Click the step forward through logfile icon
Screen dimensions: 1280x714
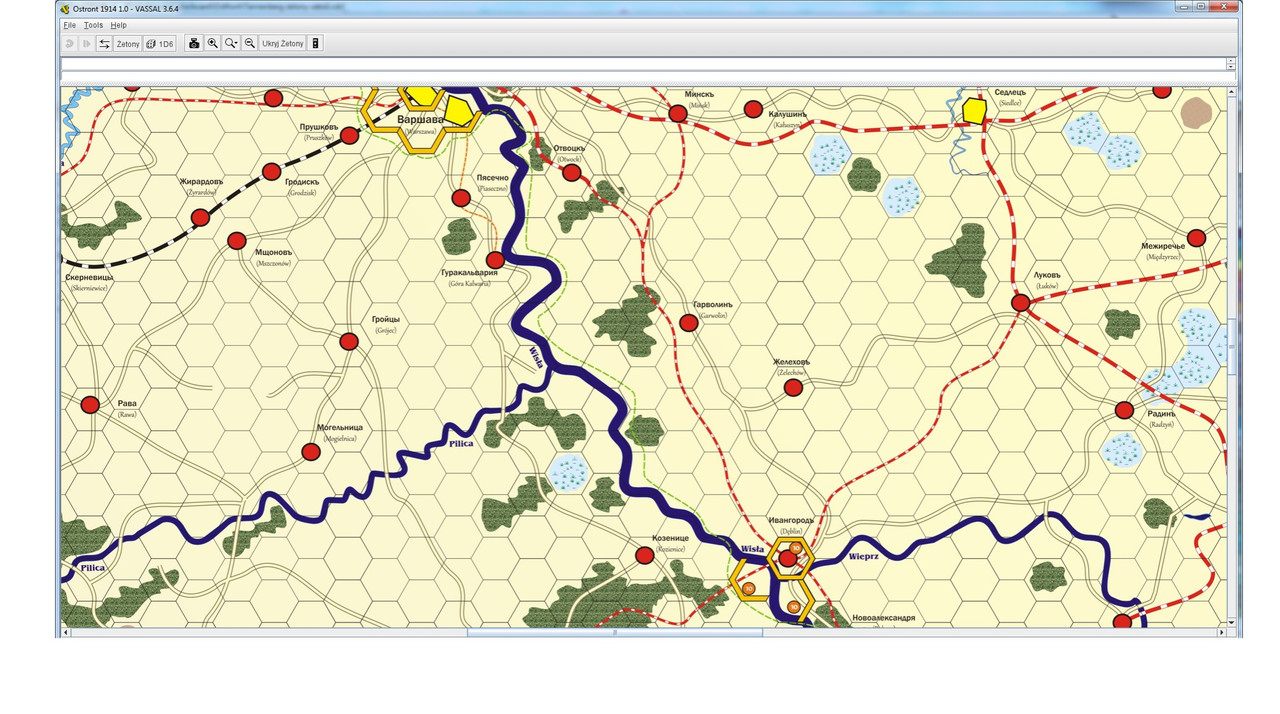[x=87, y=44]
